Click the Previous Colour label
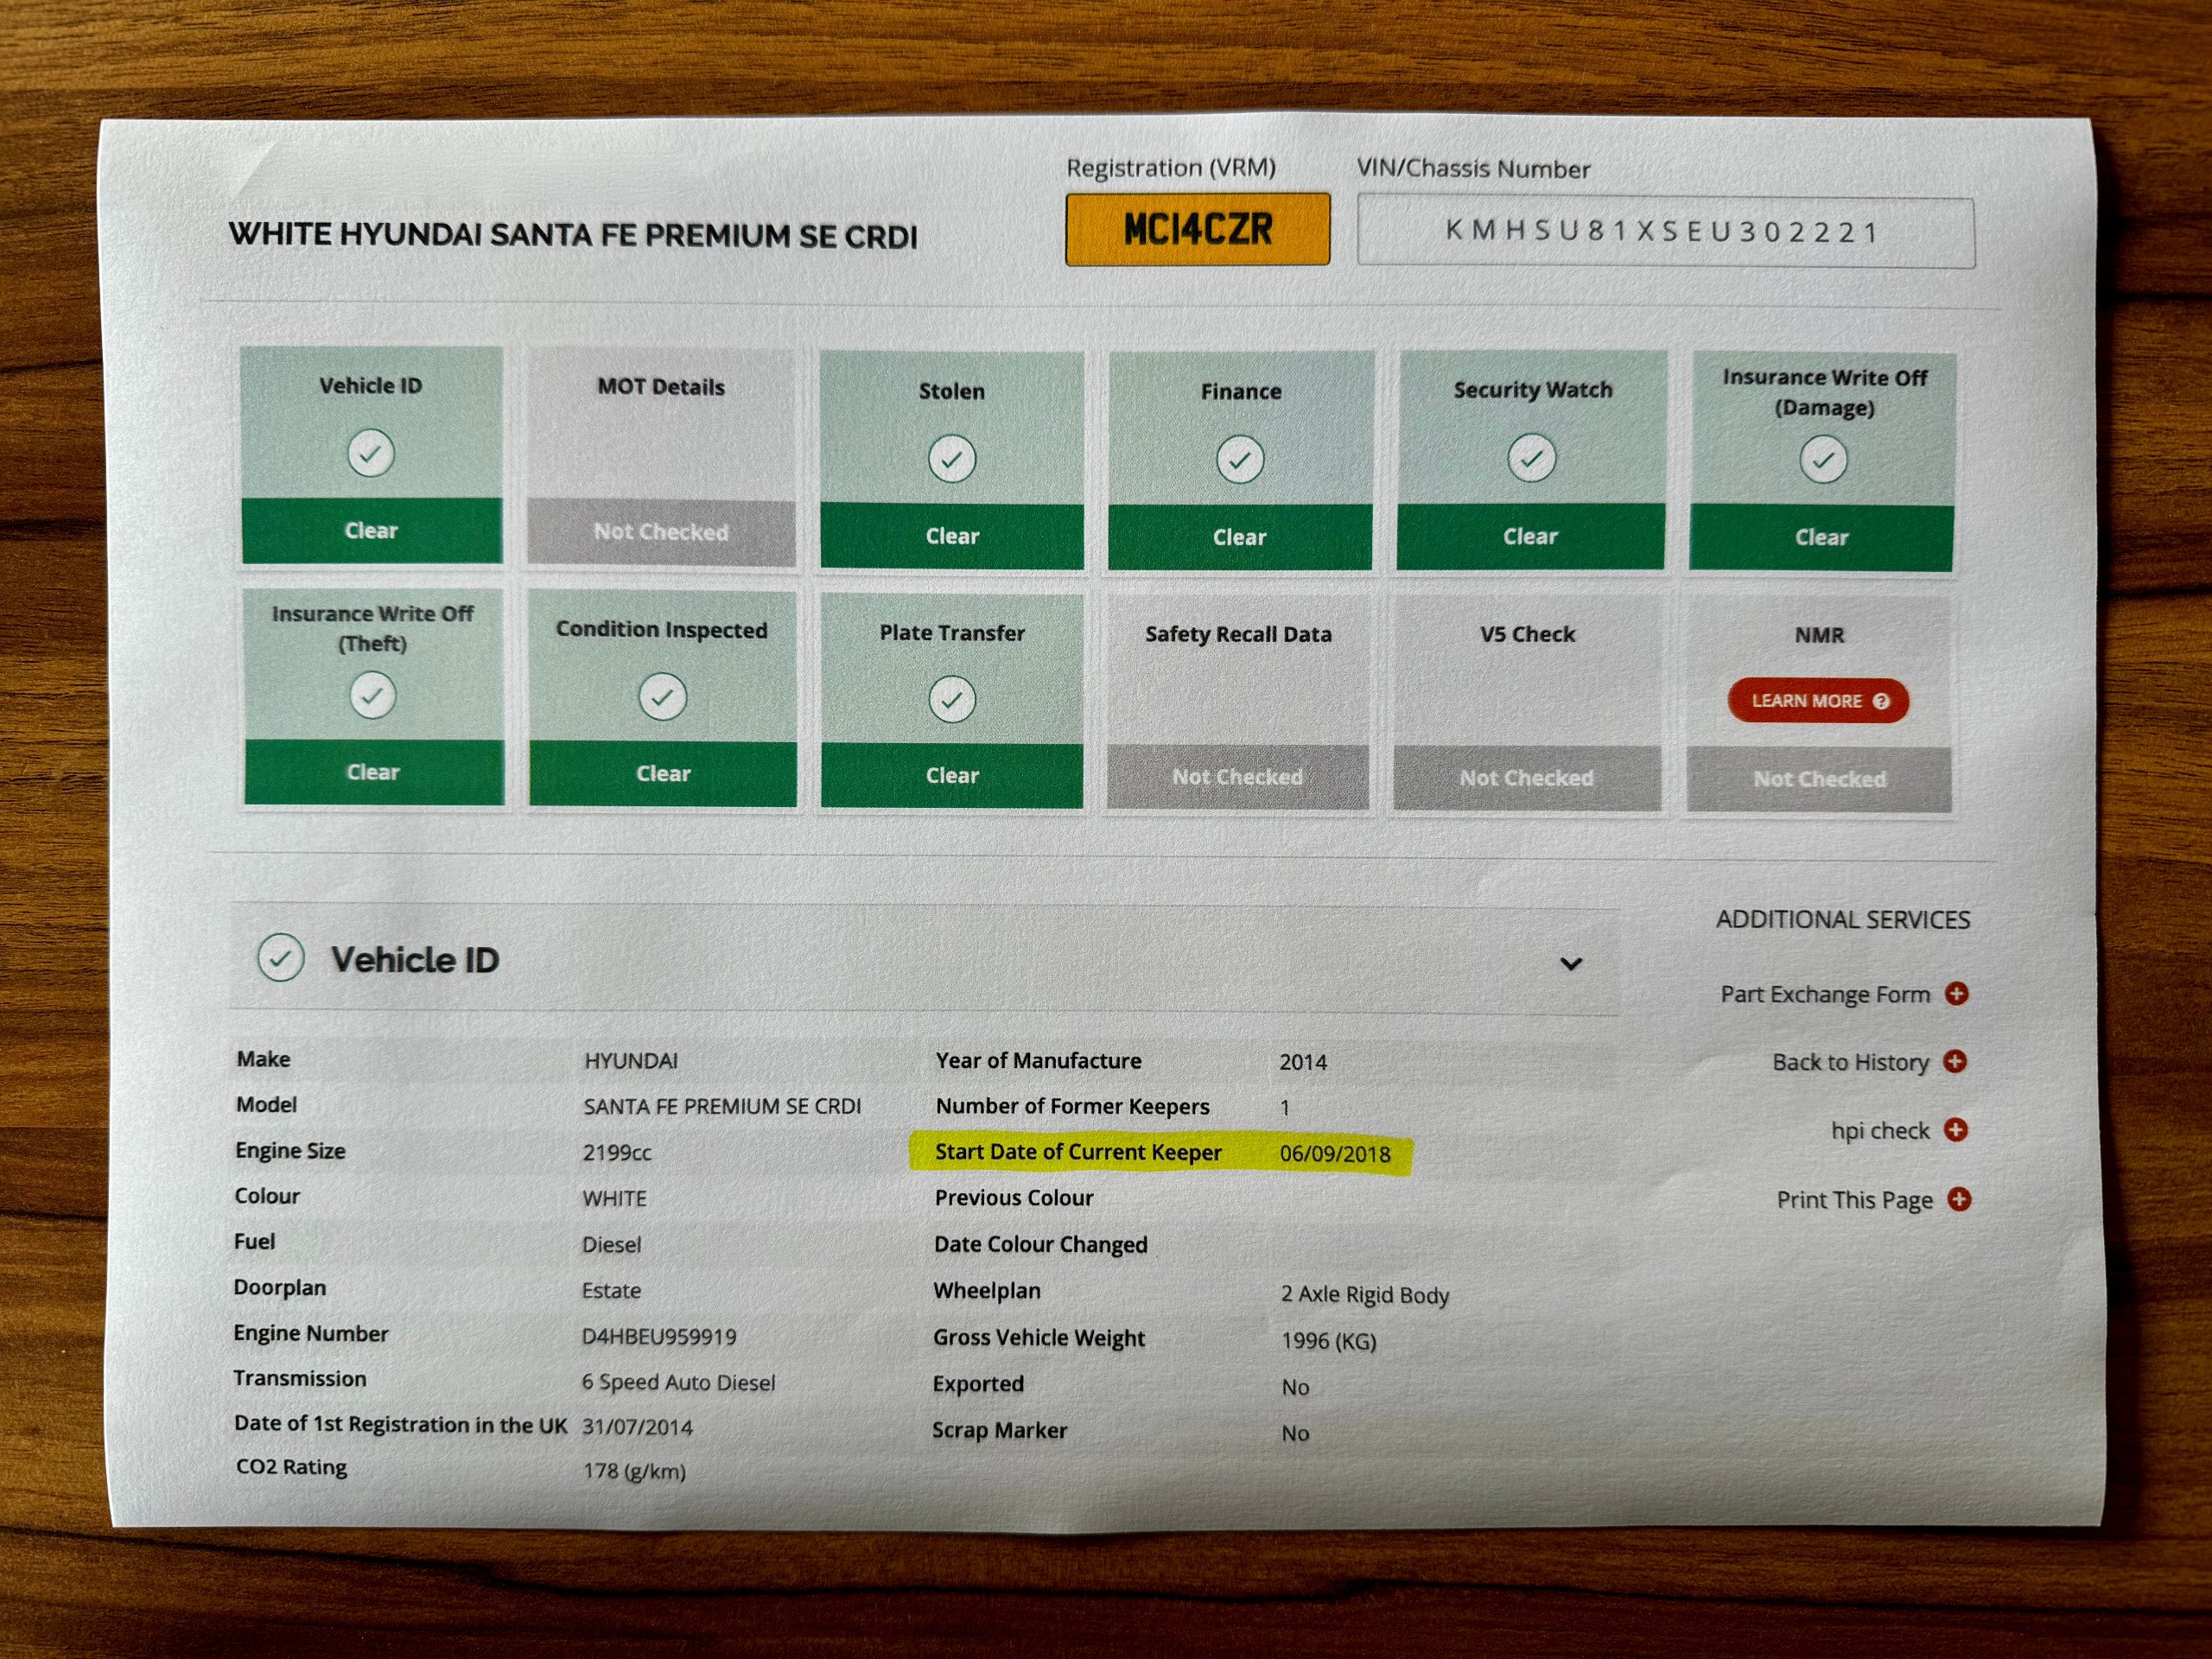This screenshot has height=1659, width=2212. point(1014,1198)
